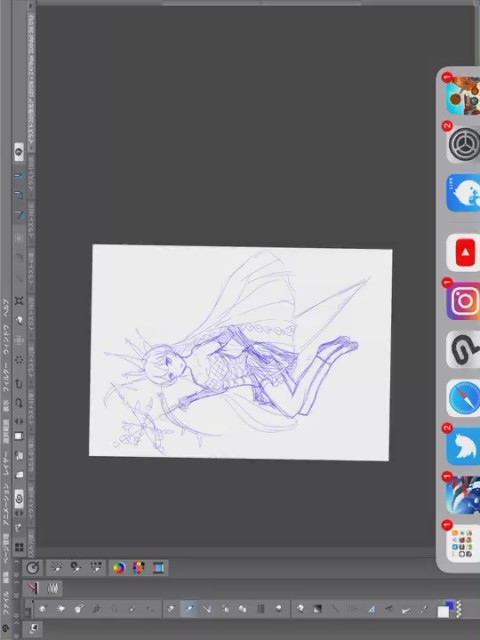Open the ファイル menu
Viewport: 480px width, 640px height.
click(6, 604)
